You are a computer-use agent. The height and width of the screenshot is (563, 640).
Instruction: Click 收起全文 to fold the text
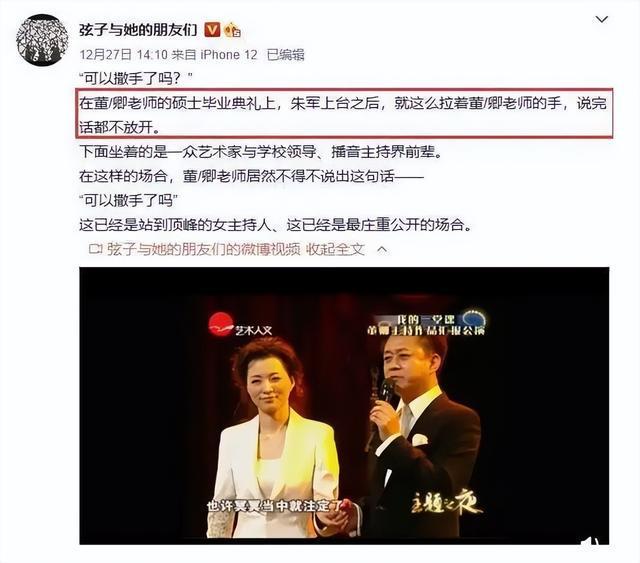[x=335, y=249]
